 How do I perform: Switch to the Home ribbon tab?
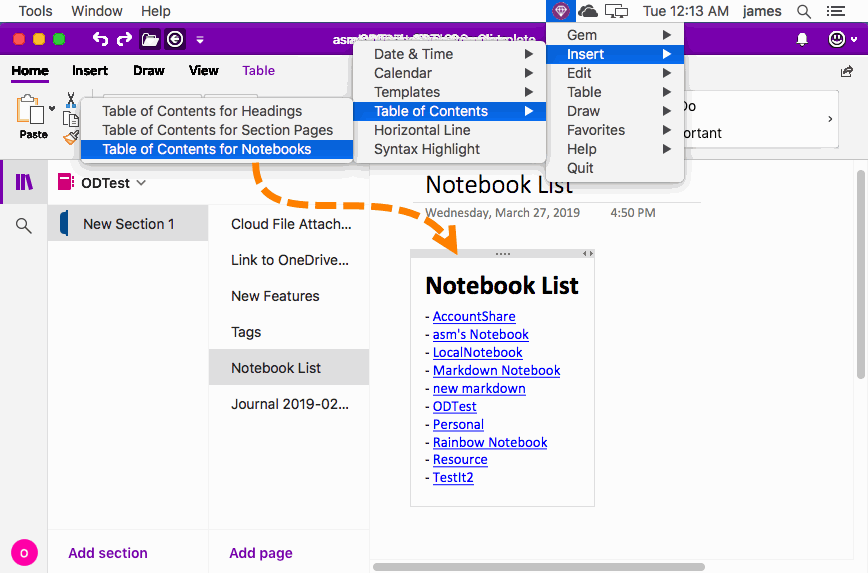[x=30, y=71]
